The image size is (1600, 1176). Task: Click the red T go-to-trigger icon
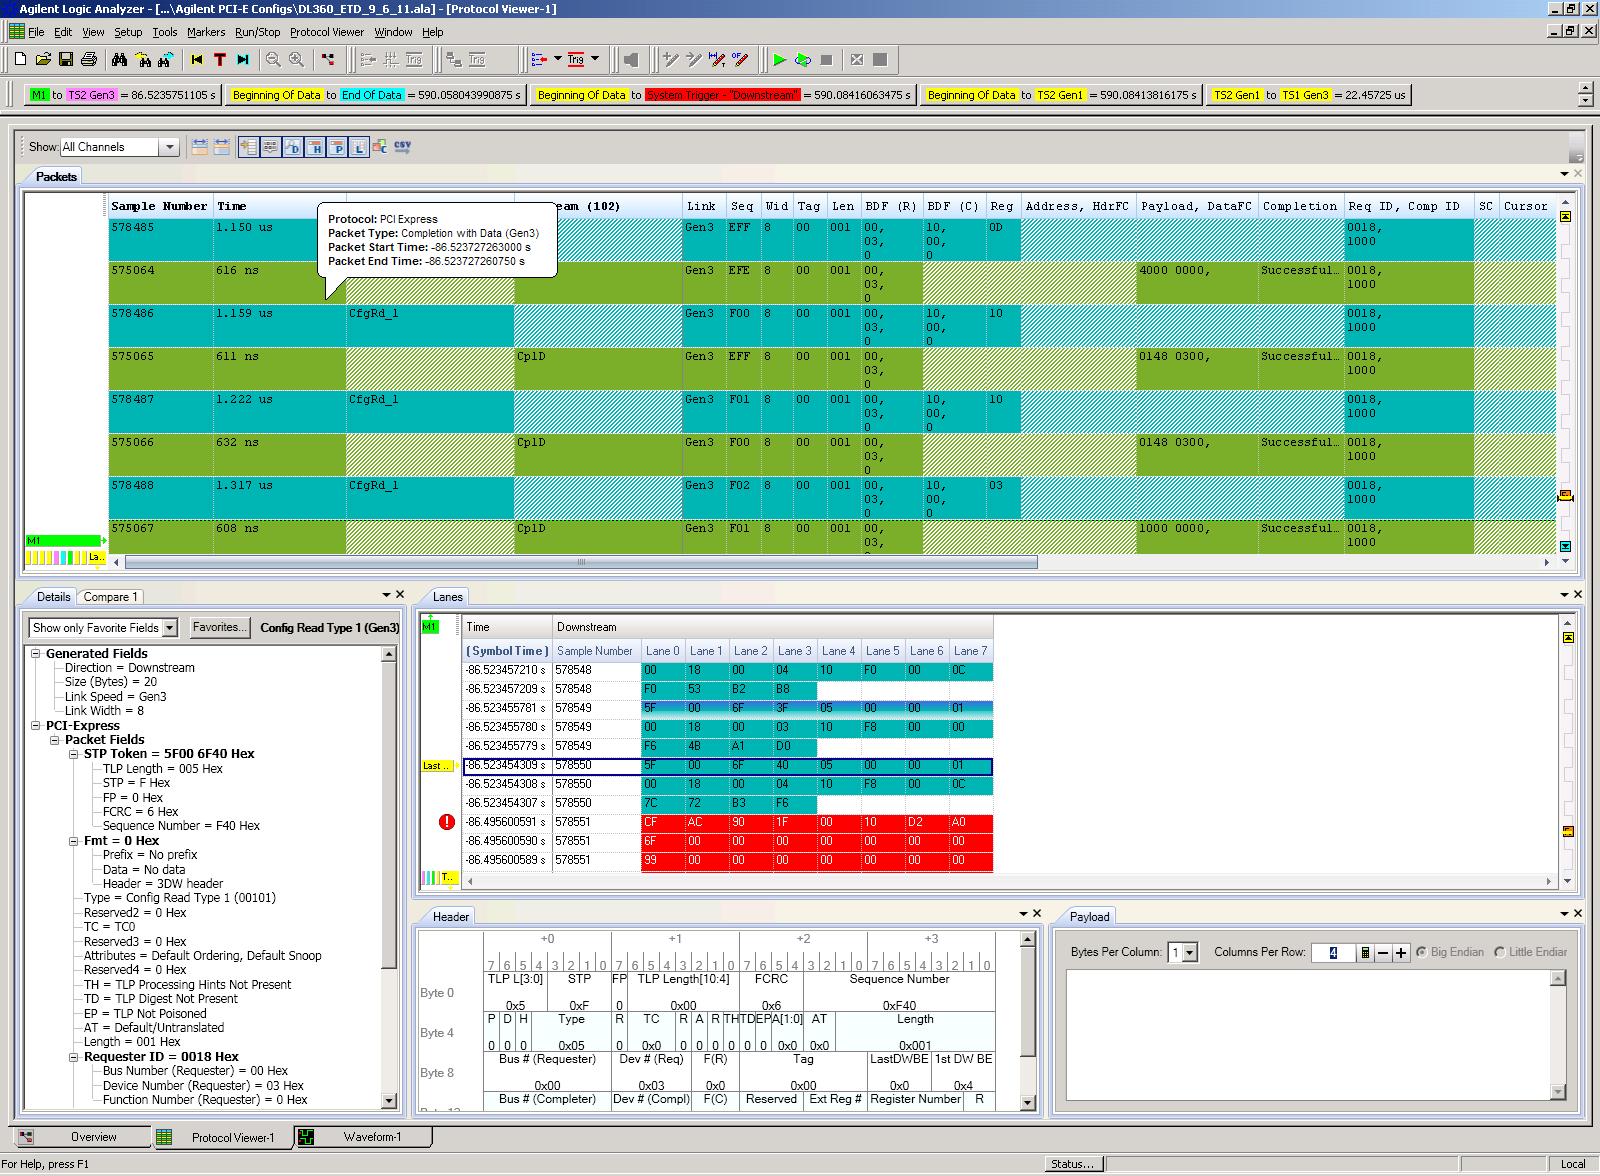(x=220, y=60)
